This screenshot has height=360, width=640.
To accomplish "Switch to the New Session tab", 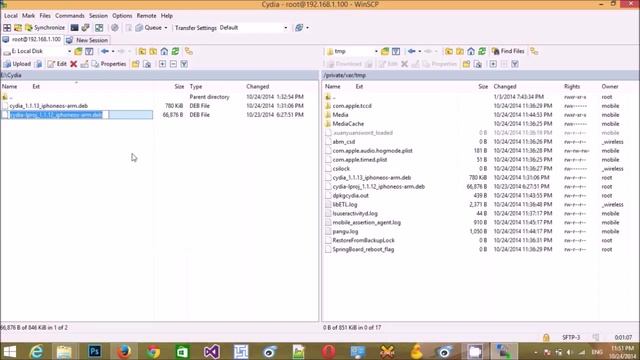I will (87, 40).
